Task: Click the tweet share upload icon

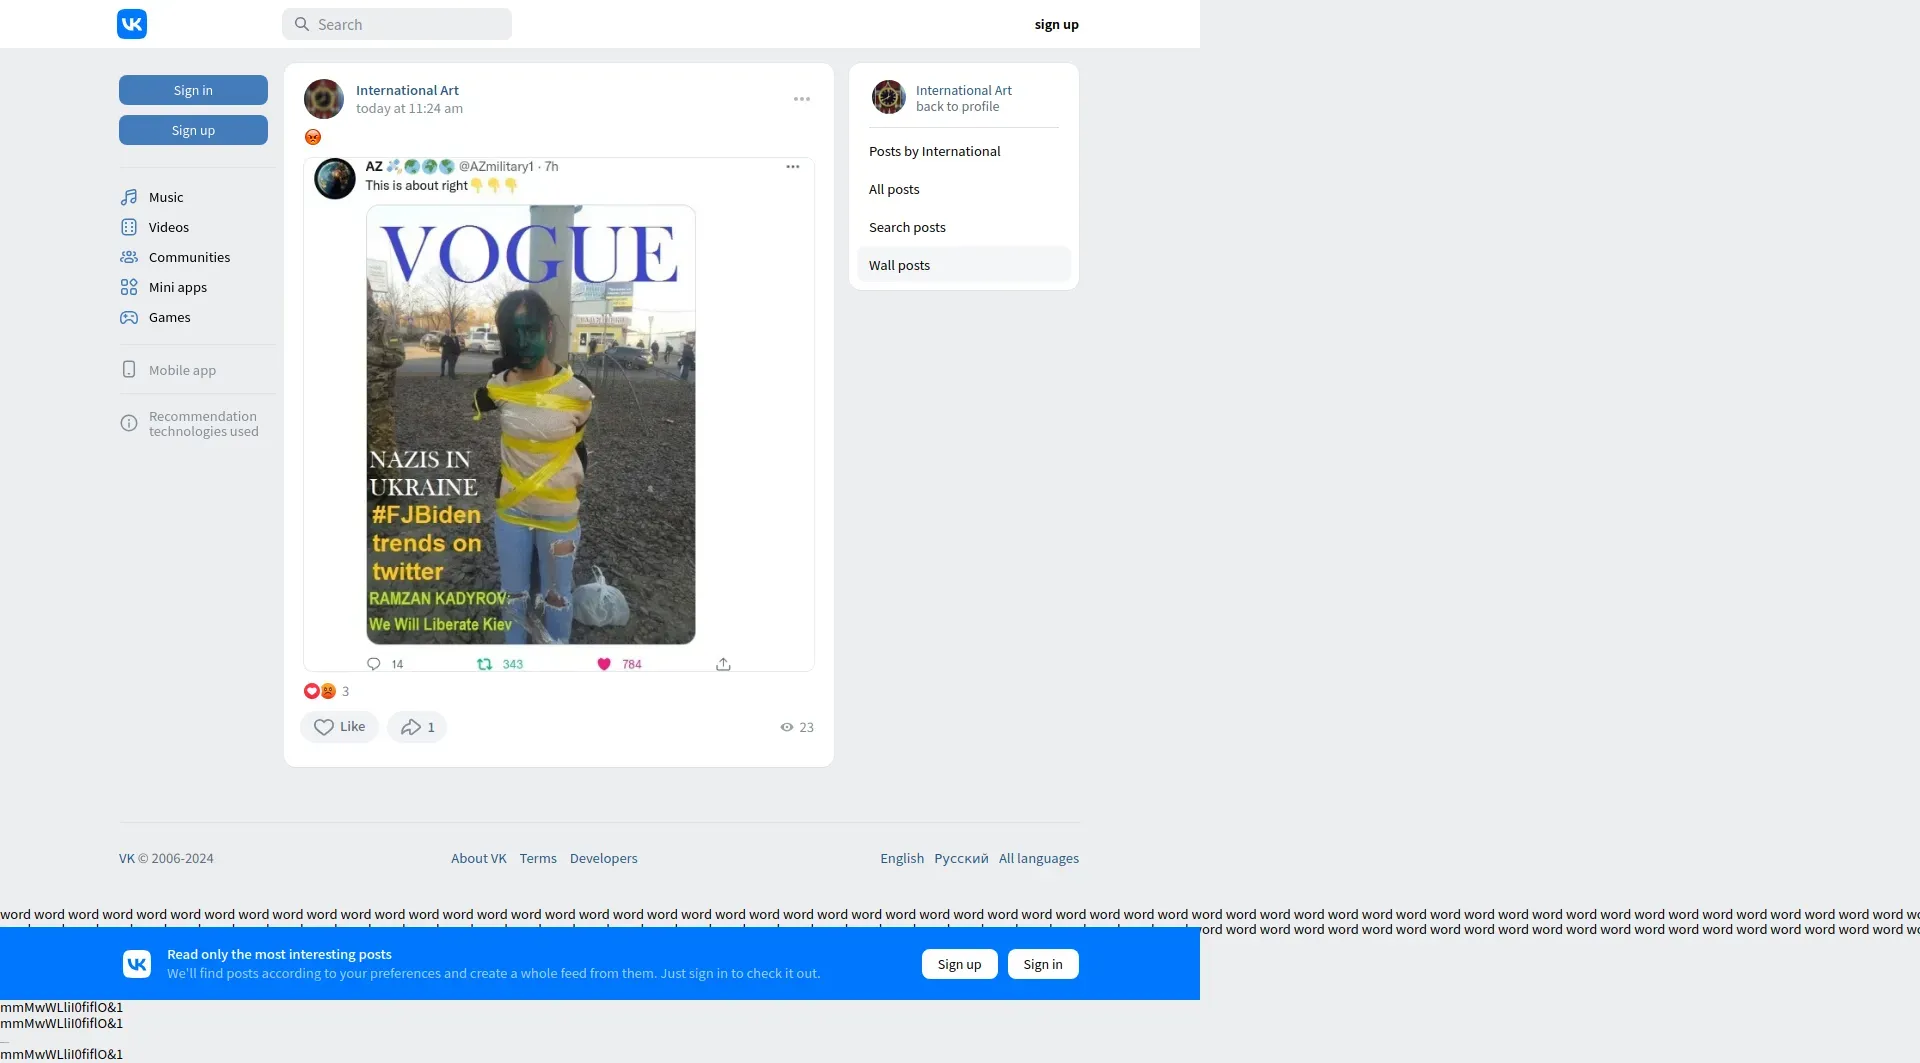Action: pyautogui.click(x=723, y=664)
